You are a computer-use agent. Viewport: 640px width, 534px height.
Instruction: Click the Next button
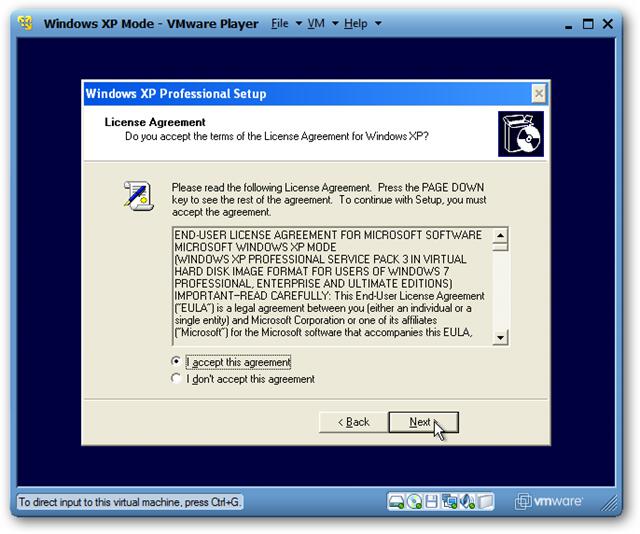(423, 422)
